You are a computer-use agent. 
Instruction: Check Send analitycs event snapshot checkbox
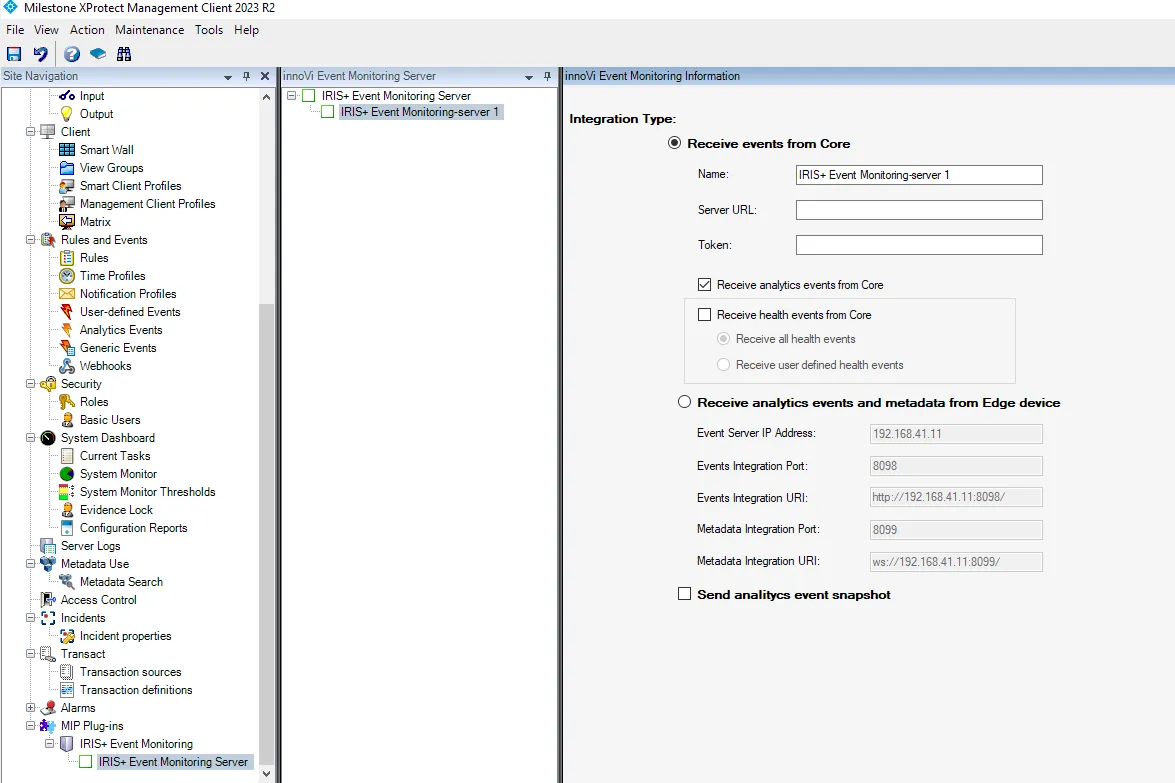pos(684,593)
